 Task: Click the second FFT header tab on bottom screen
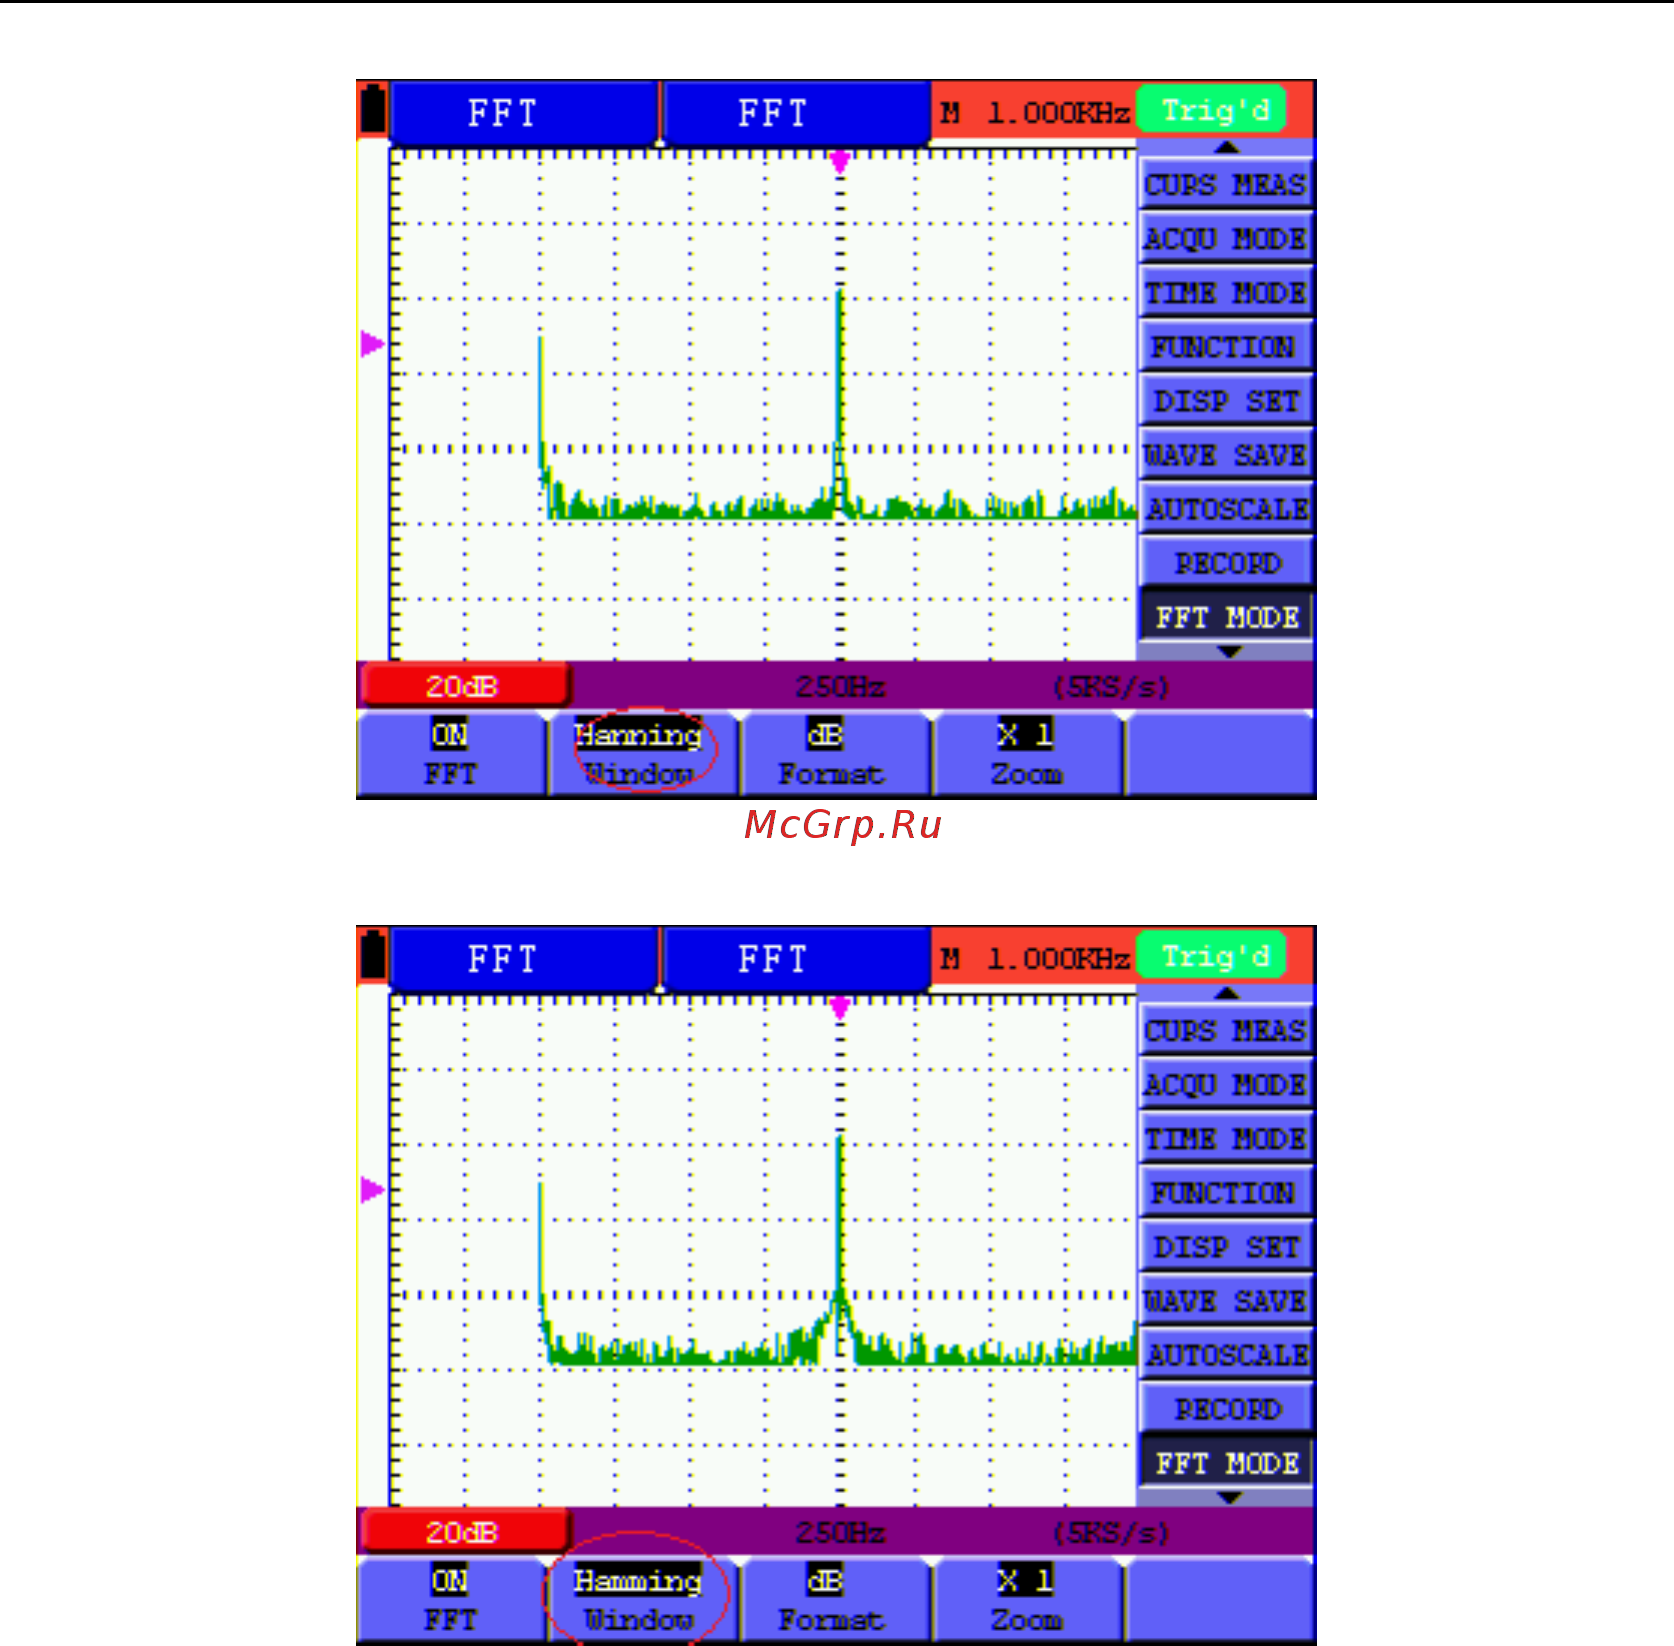click(795, 959)
